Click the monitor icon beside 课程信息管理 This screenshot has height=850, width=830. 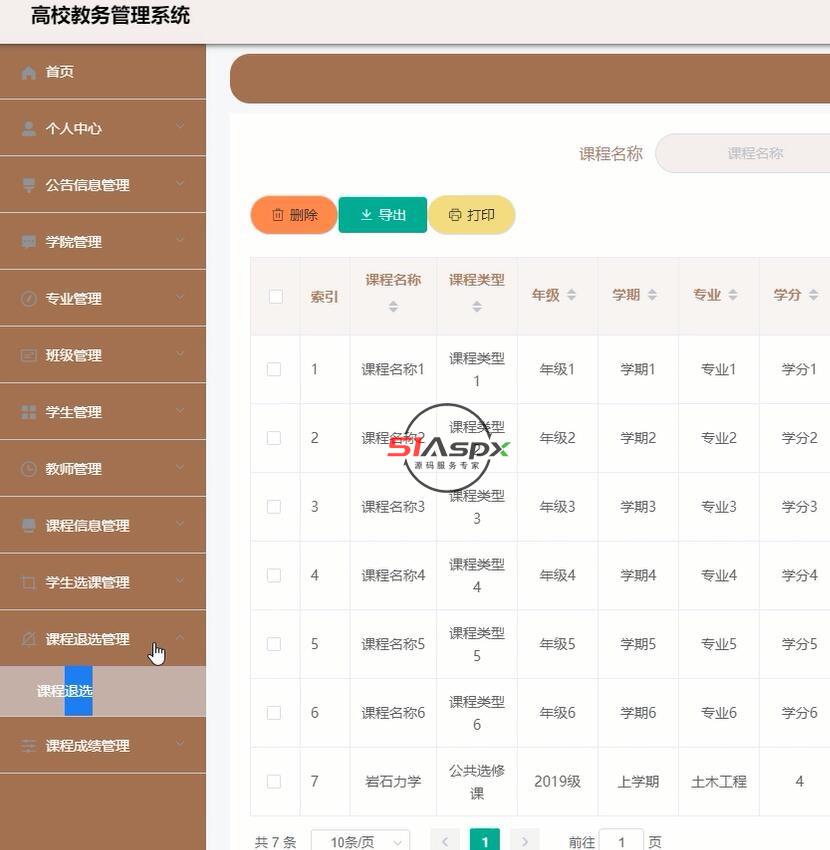pyautogui.click(x=29, y=526)
